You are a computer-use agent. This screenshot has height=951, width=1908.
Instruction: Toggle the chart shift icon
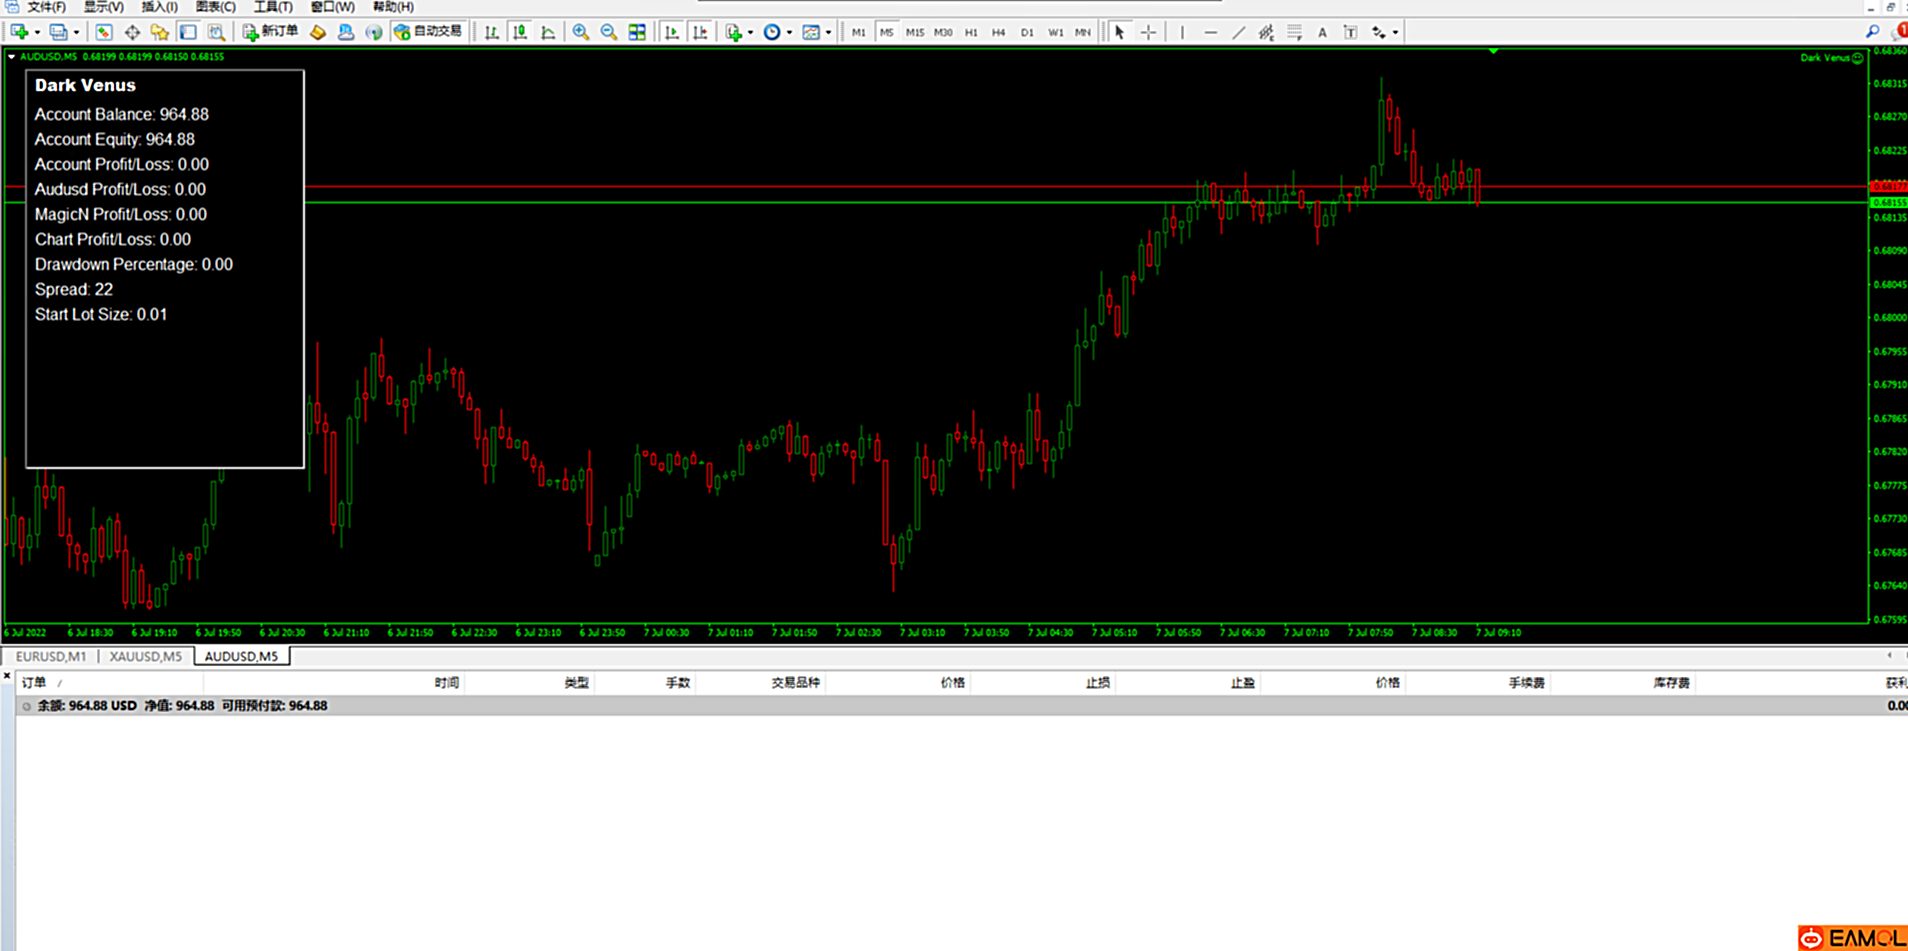coord(700,32)
